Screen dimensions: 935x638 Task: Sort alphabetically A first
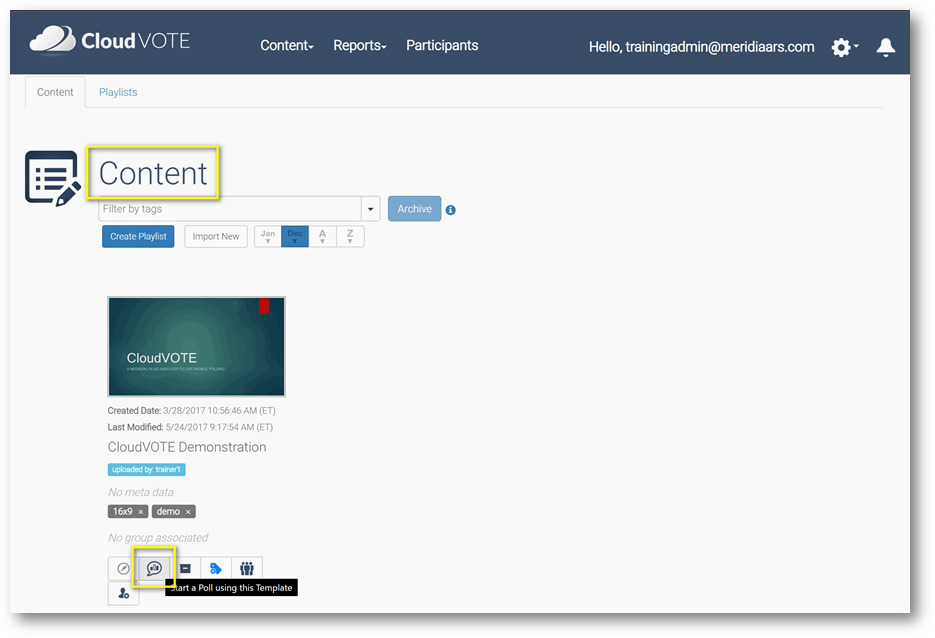pyautogui.click(x=323, y=236)
